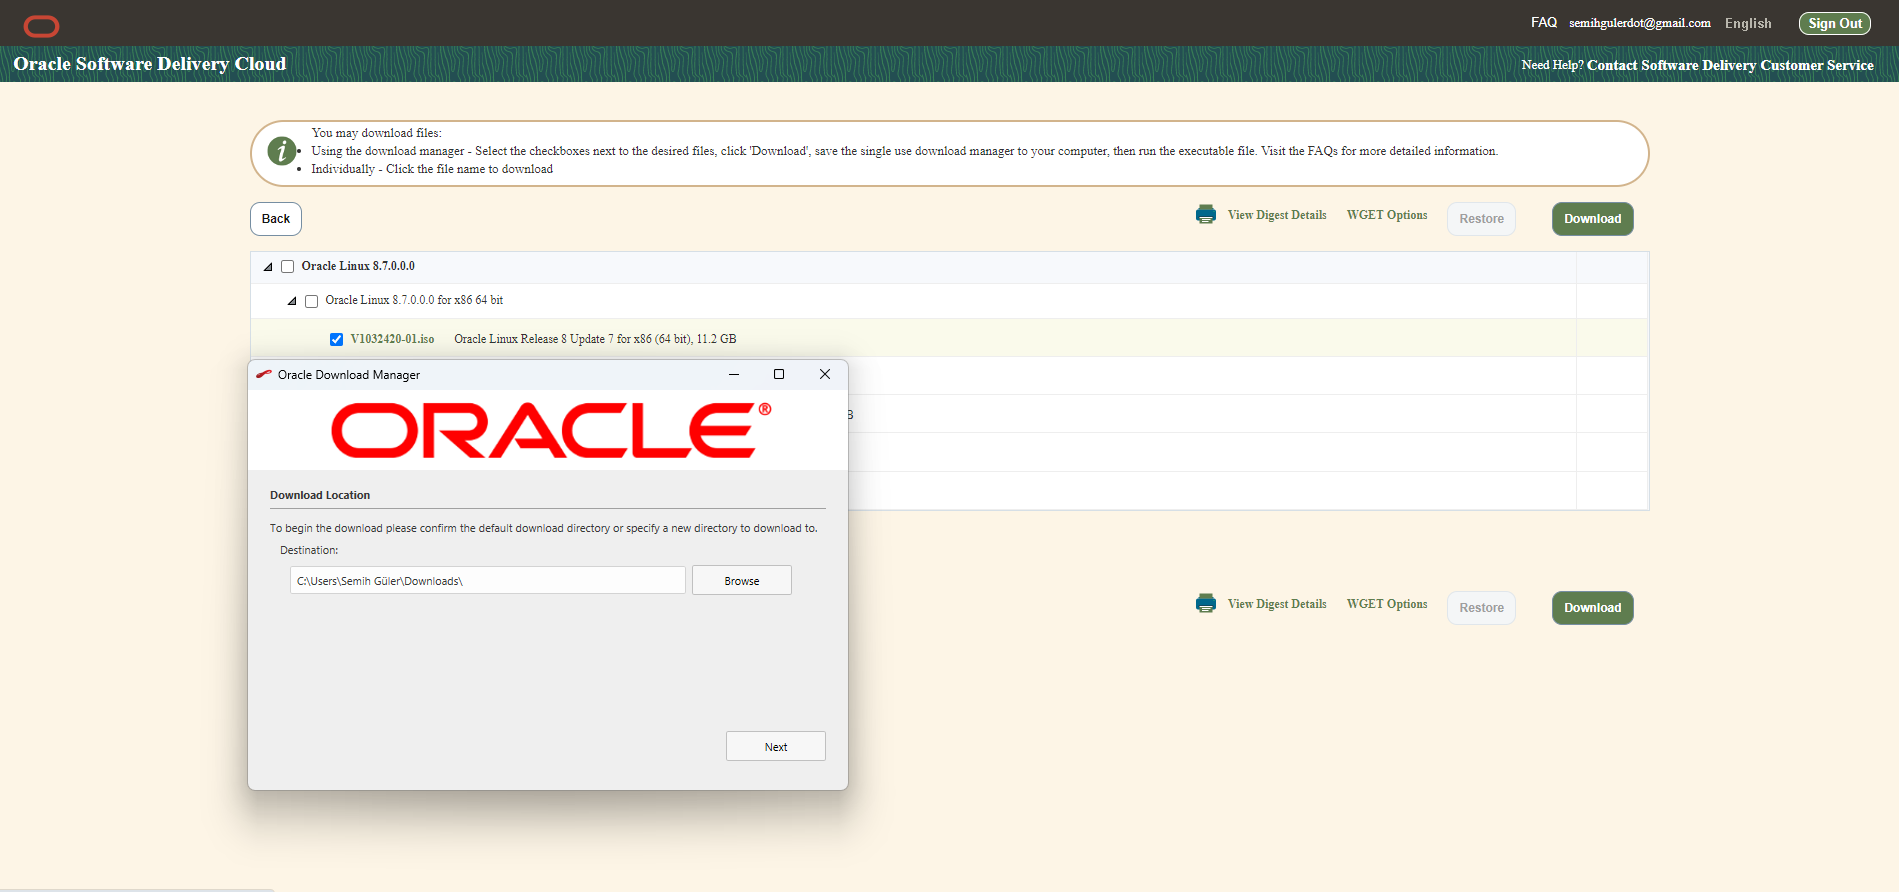This screenshot has width=1899, height=892.
Task: Click the bottom printer icon beside View Digest Details
Action: pyautogui.click(x=1206, y=603)
